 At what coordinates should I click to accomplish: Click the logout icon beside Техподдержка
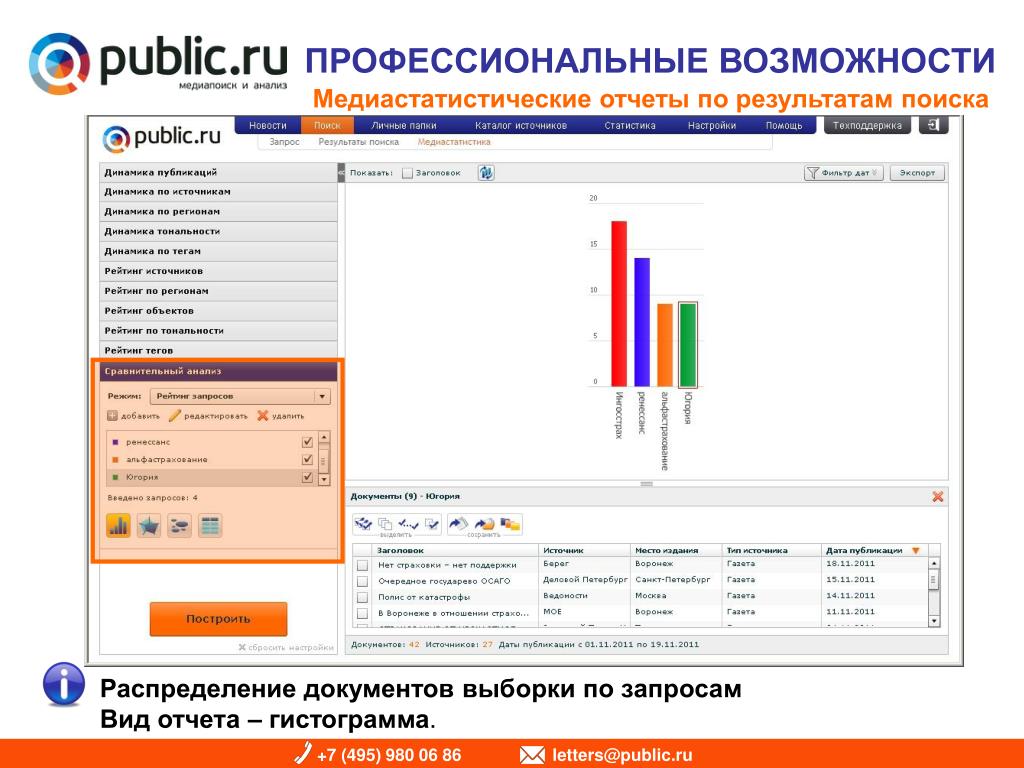933,125
